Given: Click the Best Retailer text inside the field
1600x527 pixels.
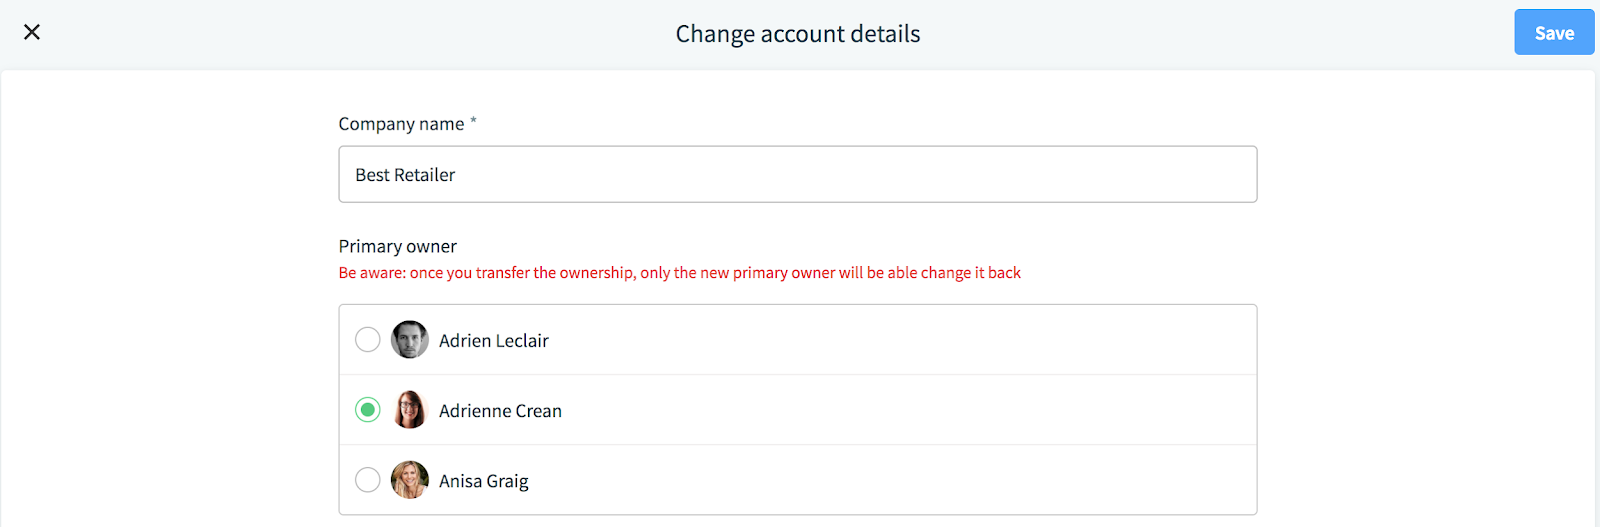Looking at the screenshot, I should 405,175.
